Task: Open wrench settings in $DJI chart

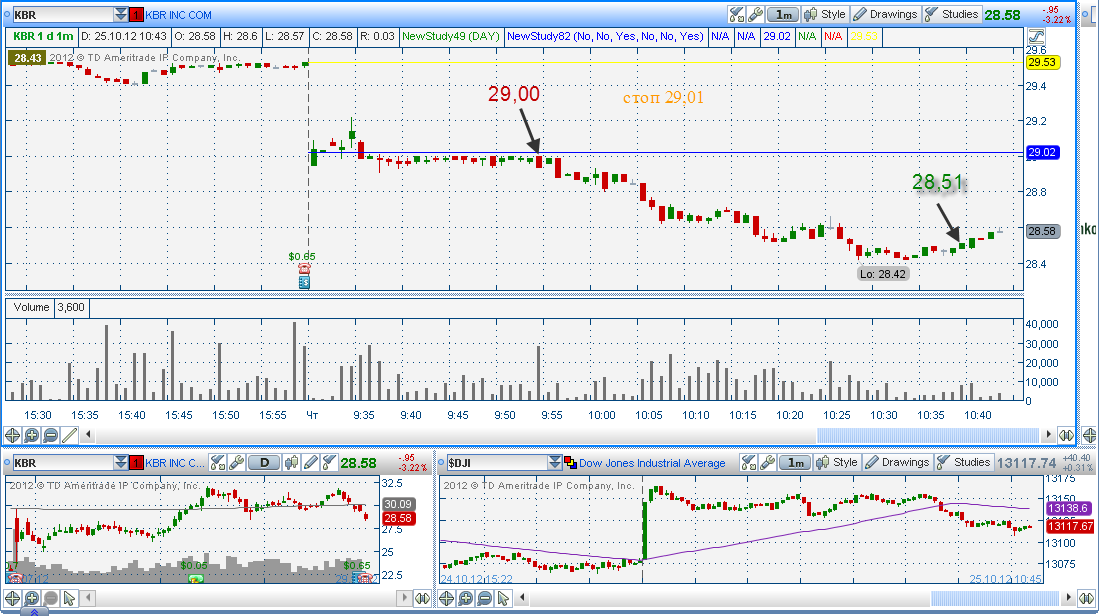Action: point(767,463)
